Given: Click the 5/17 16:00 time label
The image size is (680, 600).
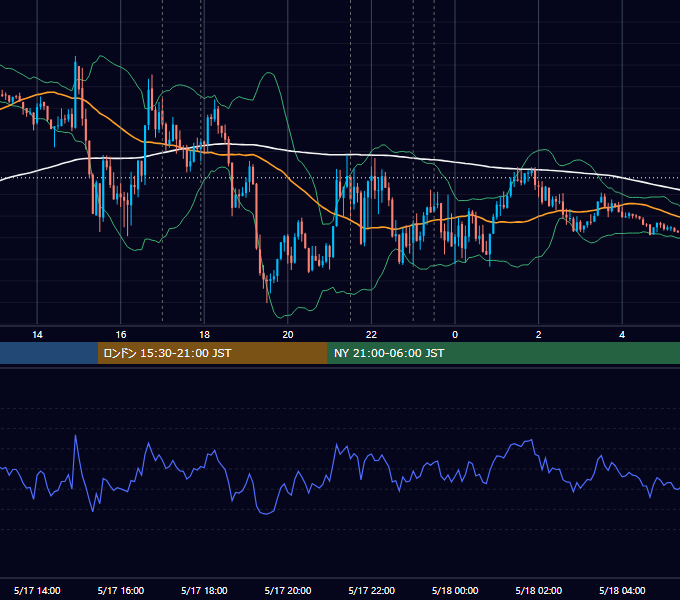Looking at the screenshot, I should tap(121, 590).
